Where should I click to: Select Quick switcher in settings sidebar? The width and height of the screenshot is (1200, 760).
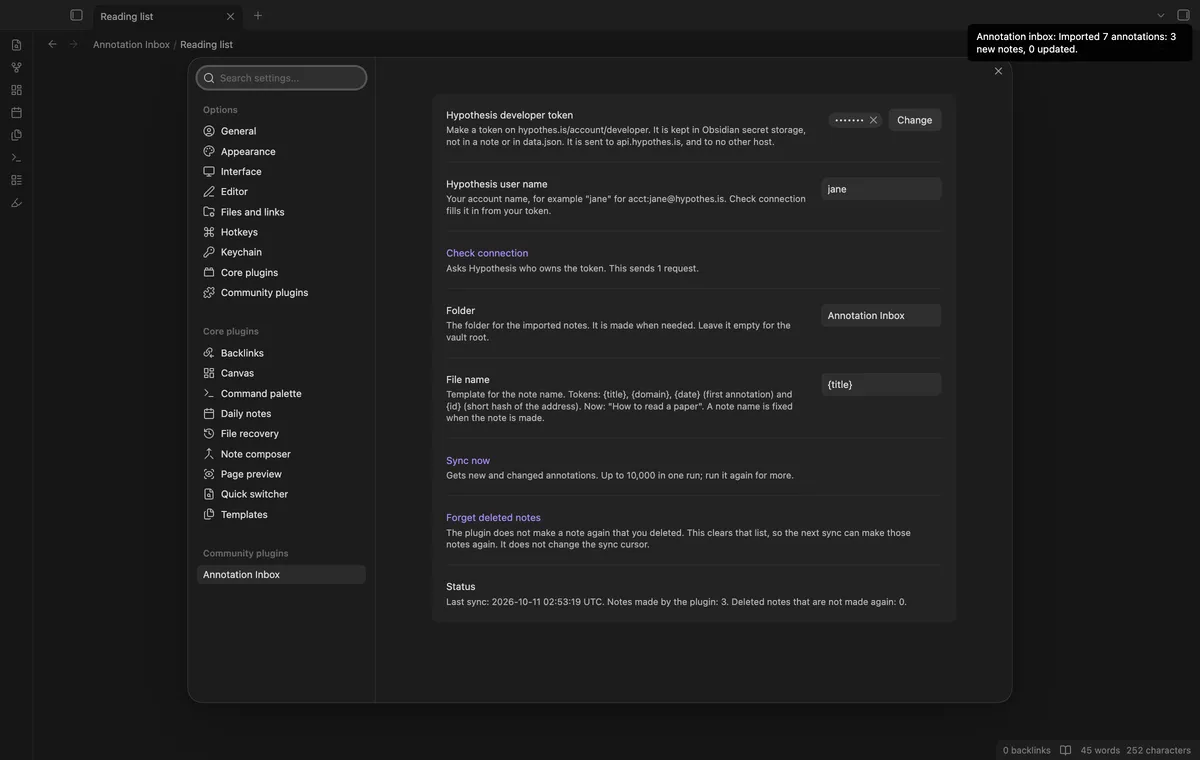tap(282, 494)
